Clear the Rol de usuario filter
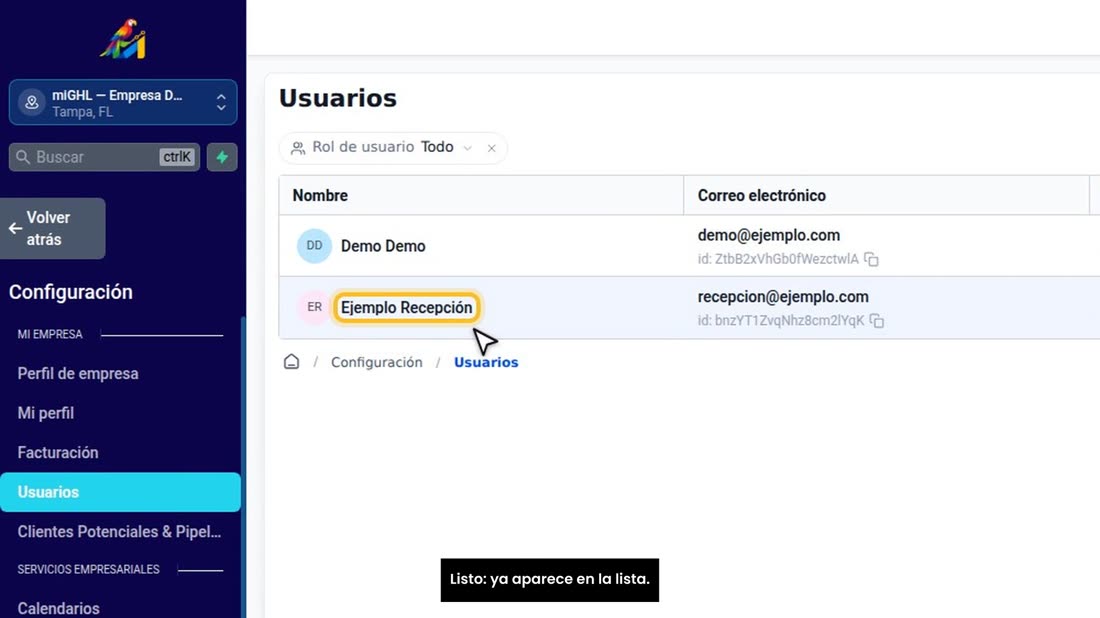 click(492, 148)
